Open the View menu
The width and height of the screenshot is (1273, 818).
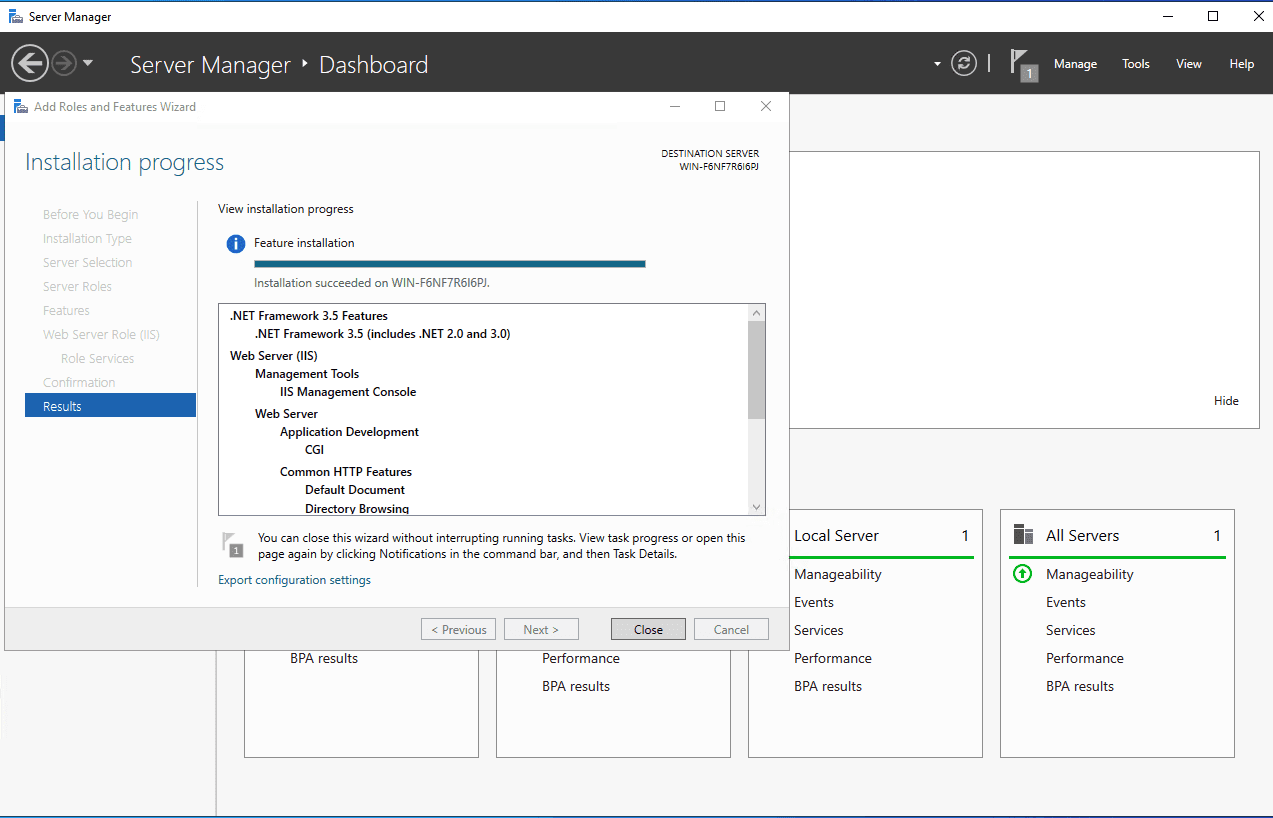1188,64
